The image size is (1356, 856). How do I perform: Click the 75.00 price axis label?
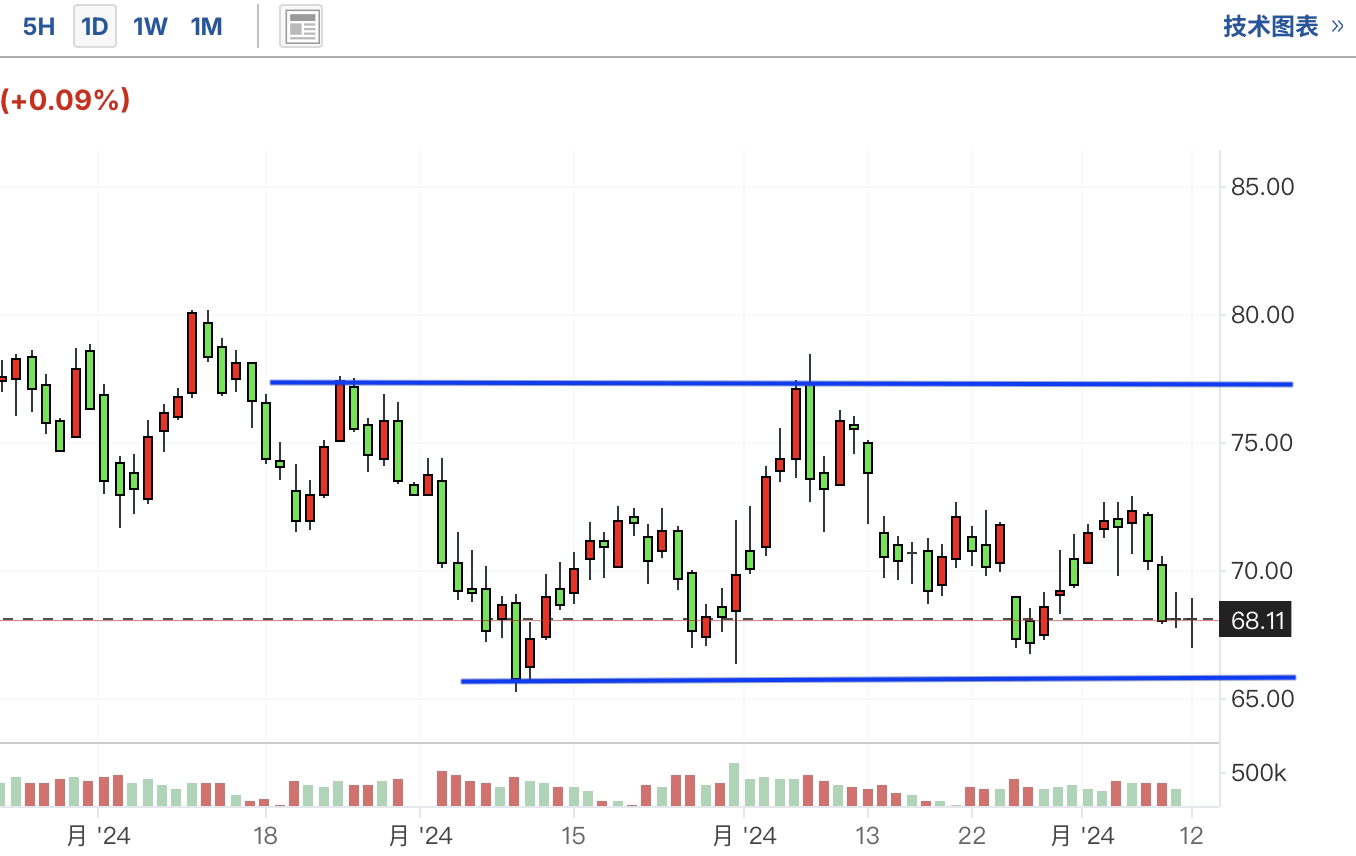point(1262,443)
